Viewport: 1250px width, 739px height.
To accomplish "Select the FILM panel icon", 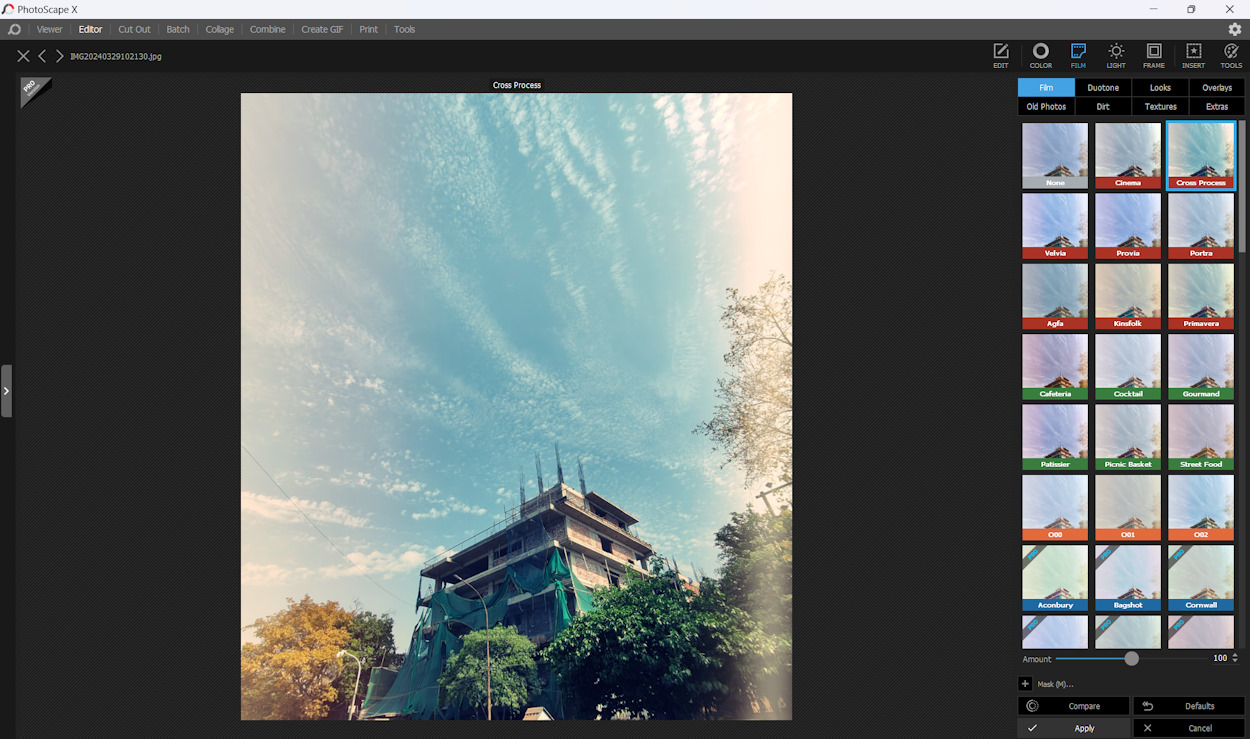I will [1078, 55].
